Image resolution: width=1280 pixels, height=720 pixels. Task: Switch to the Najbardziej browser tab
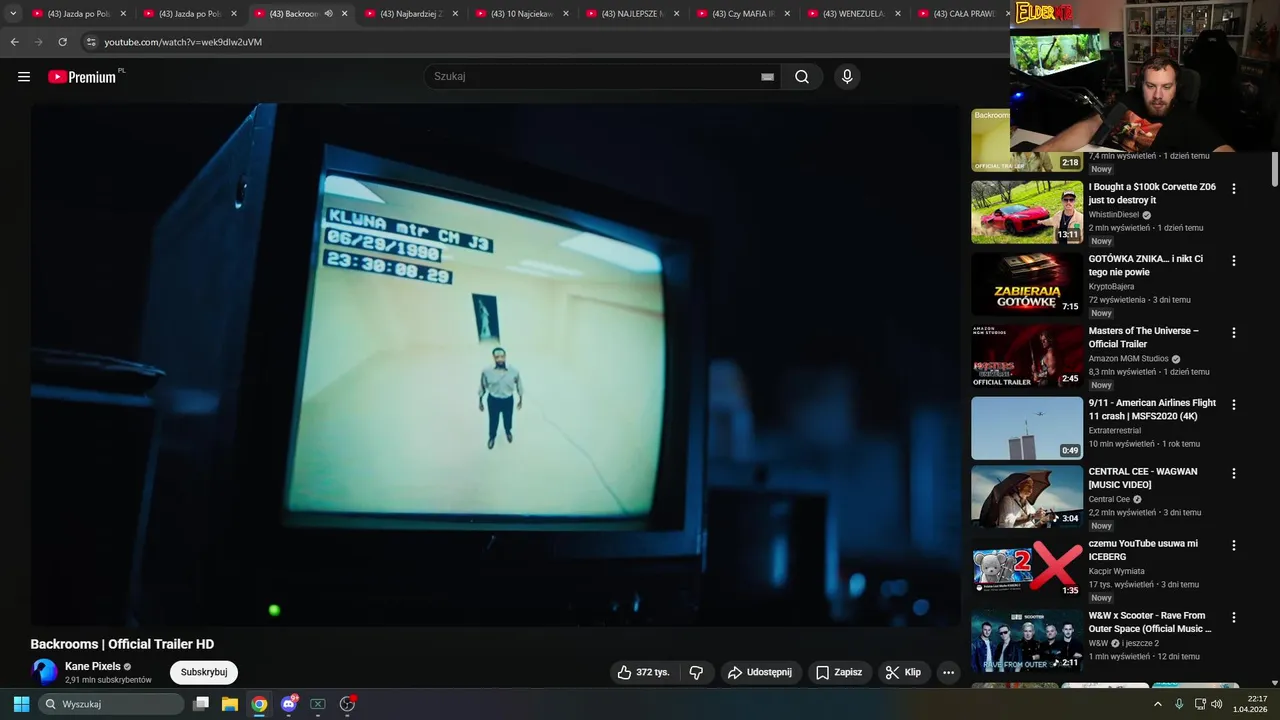410,14
